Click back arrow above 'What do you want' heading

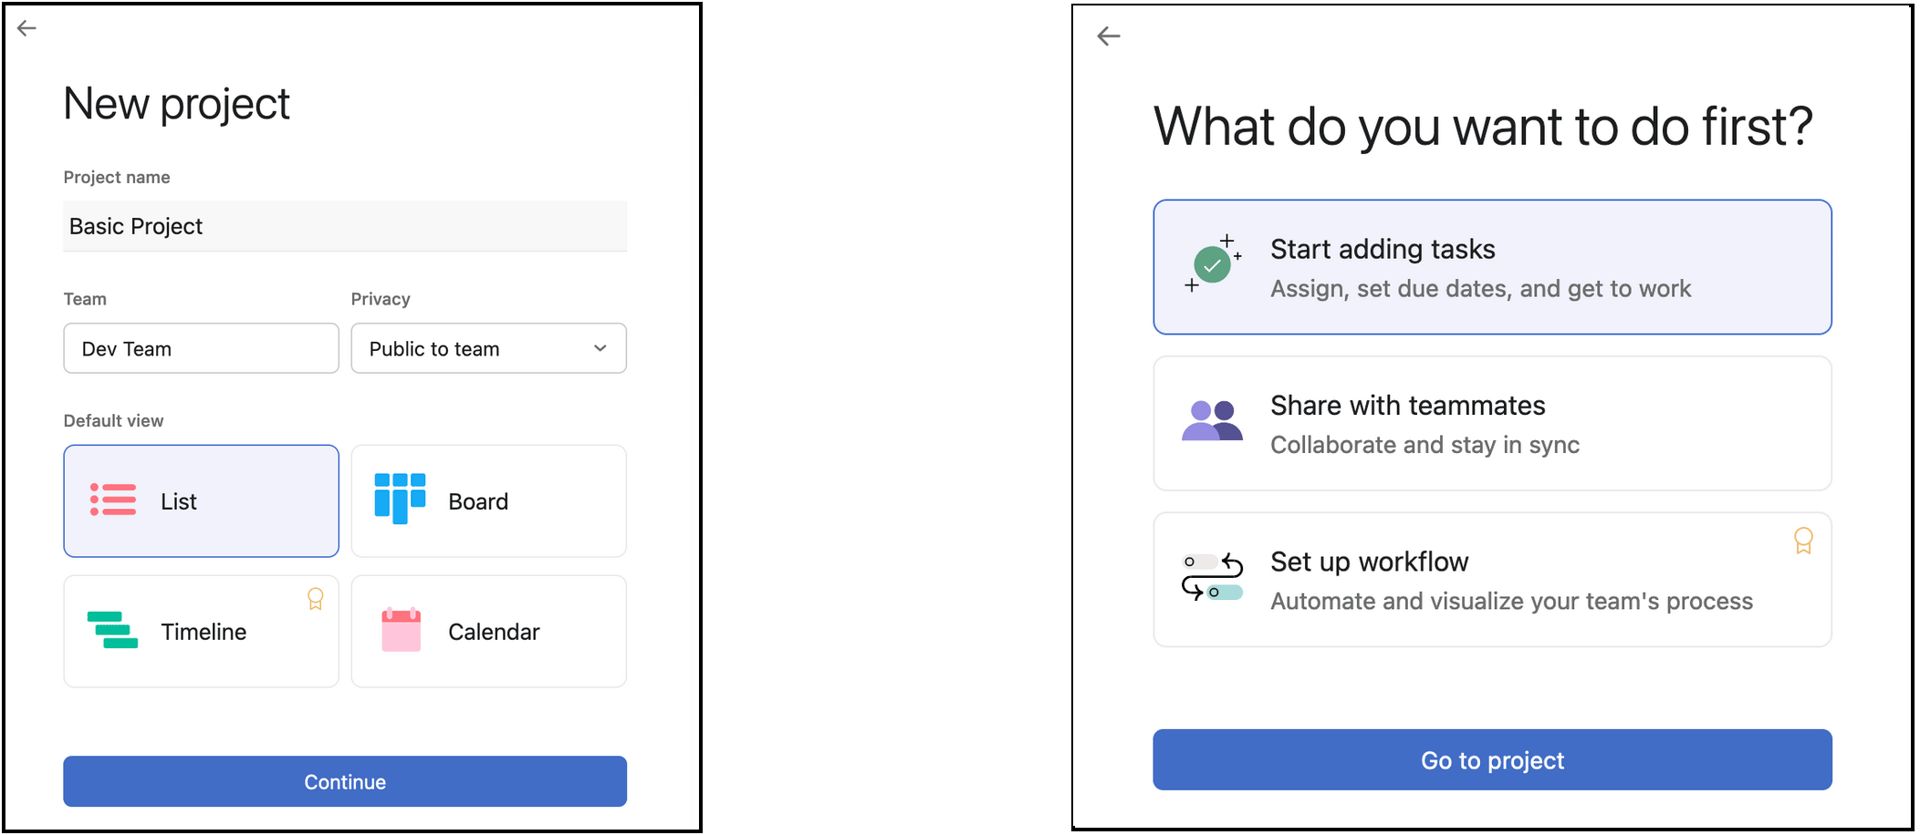tap(1108, 37)
